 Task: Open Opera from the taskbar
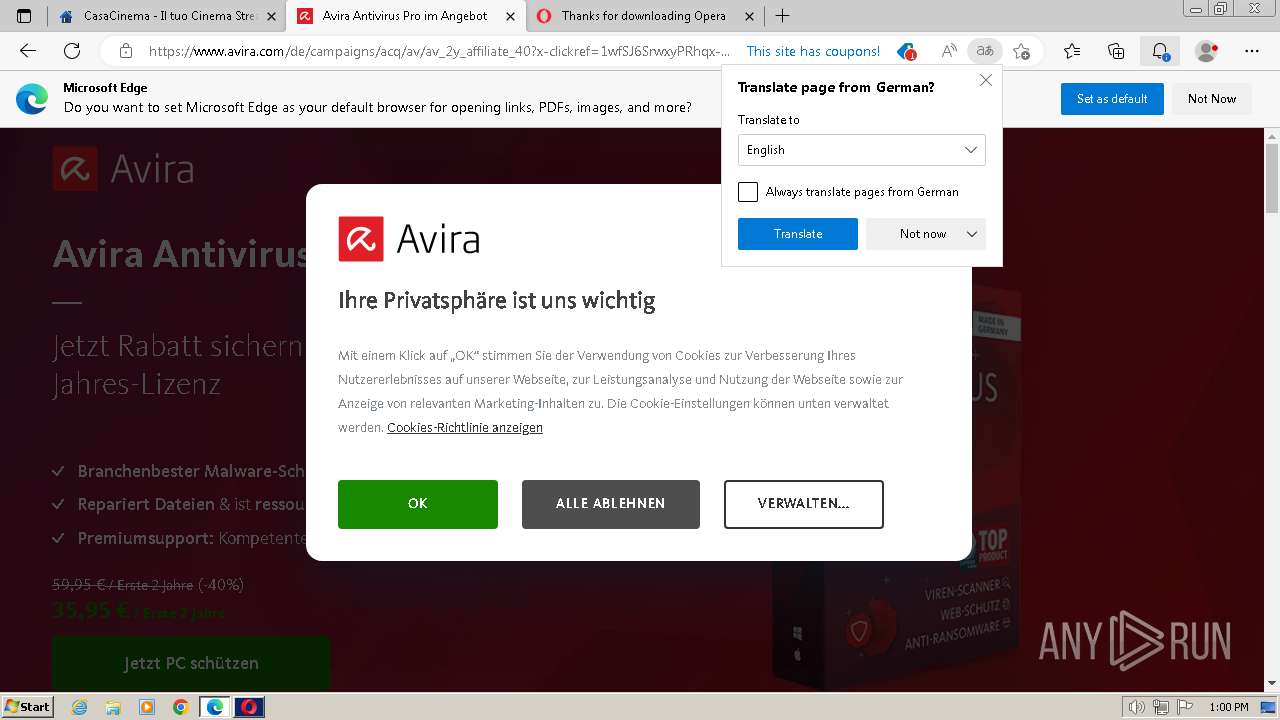pos(249,707)
